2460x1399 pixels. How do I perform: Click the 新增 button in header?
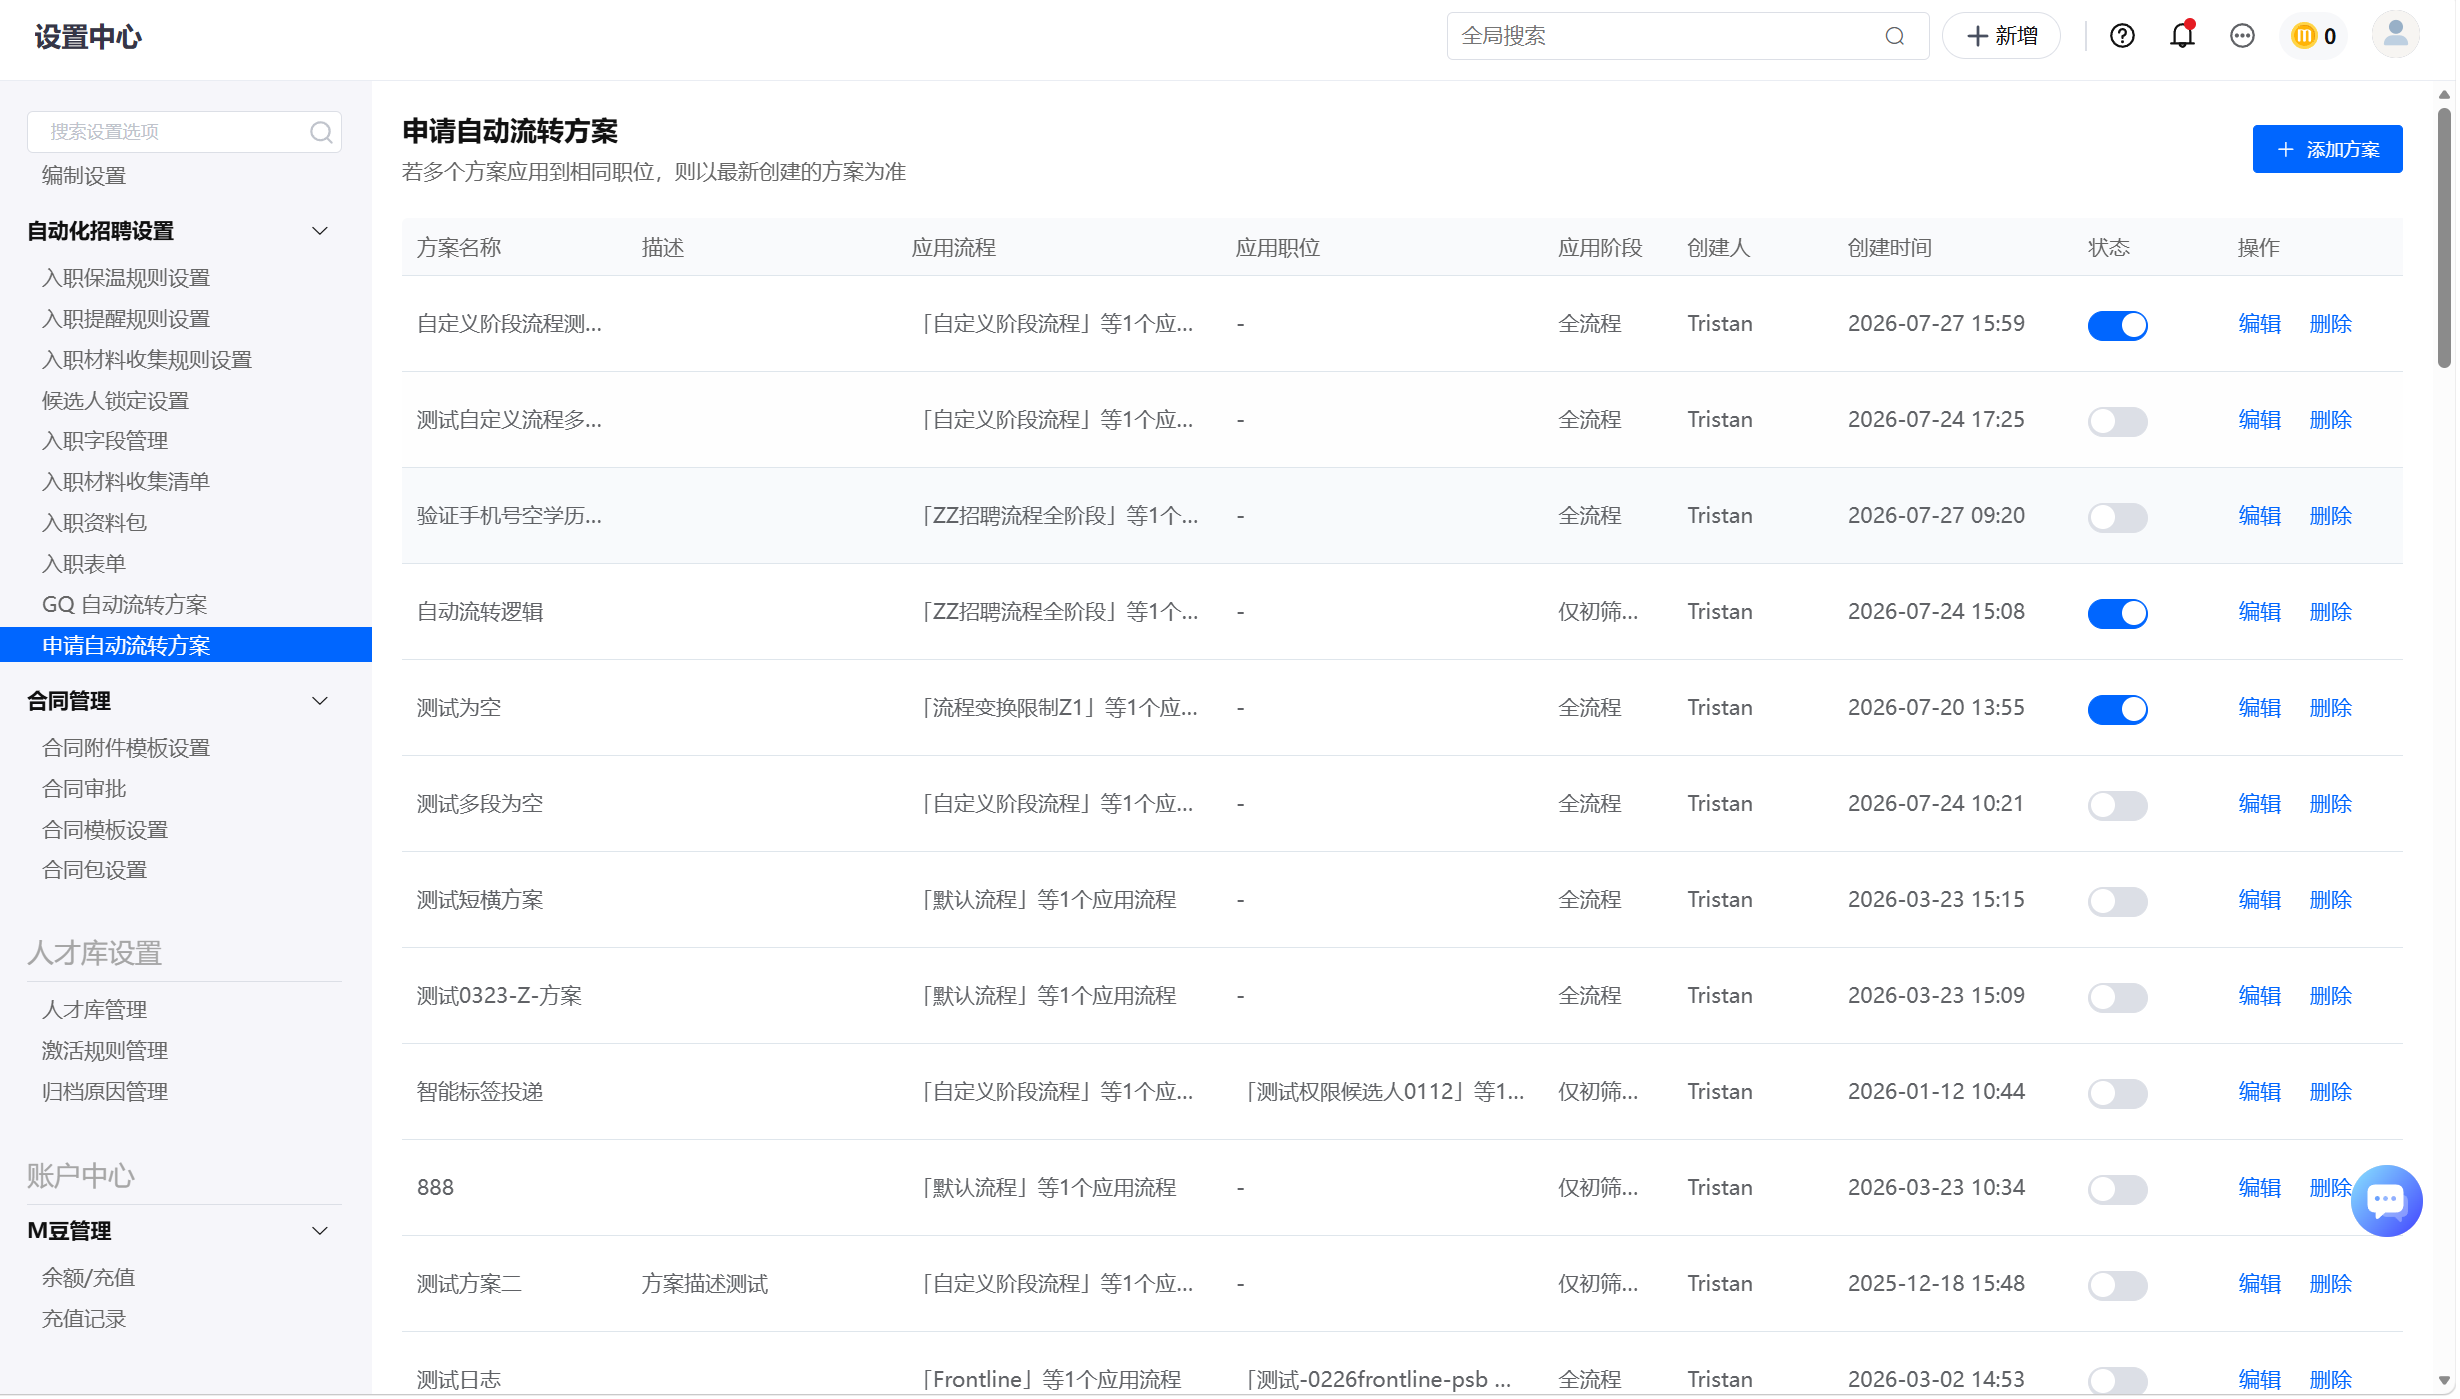[x=2001, y=36]
